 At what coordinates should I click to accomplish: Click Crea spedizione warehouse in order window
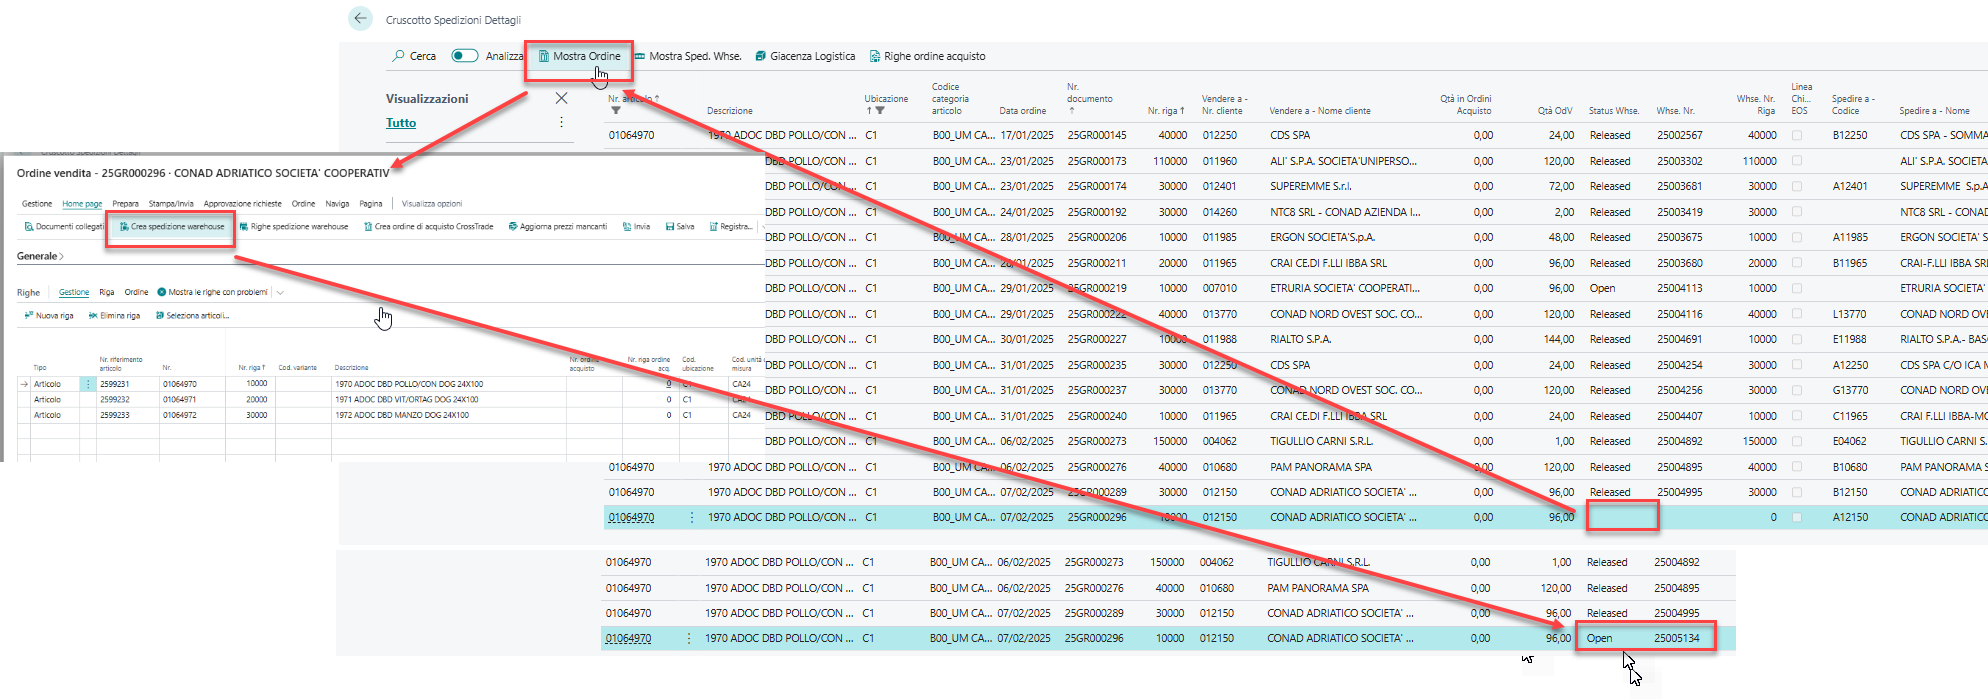(172, 227)
